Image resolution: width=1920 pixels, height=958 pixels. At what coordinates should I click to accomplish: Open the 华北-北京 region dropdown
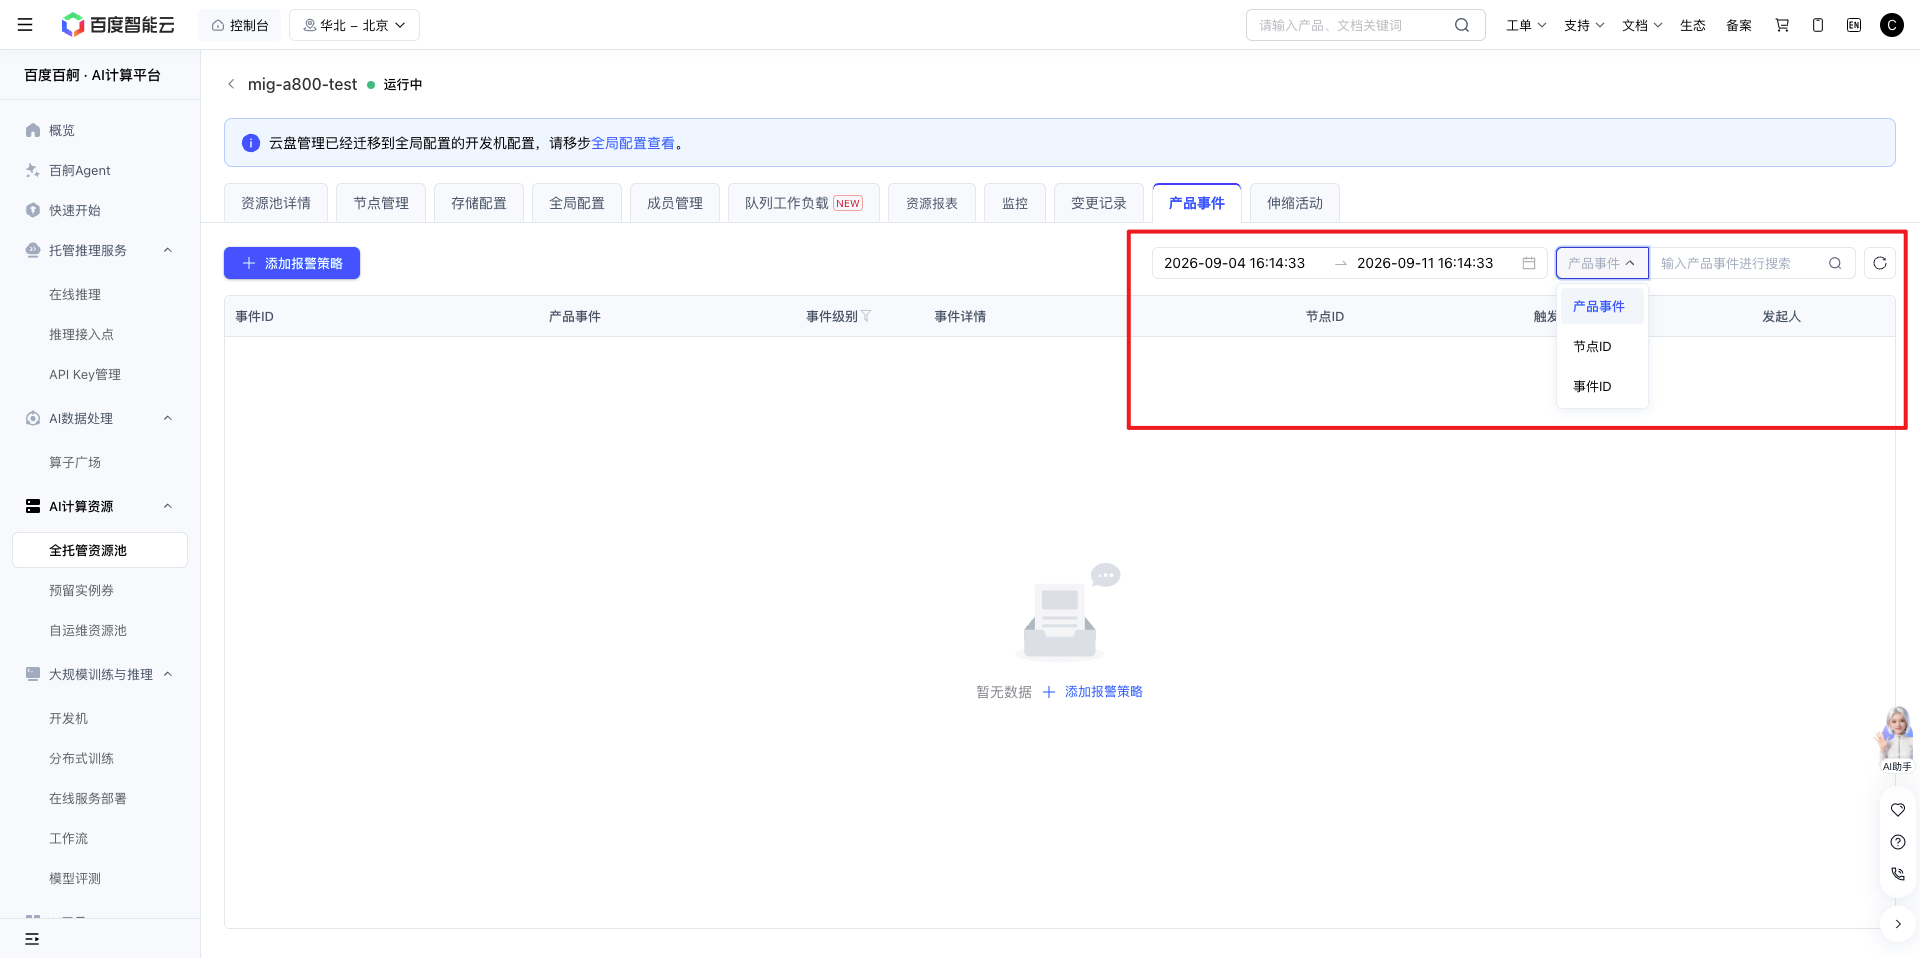click(354, 25)
